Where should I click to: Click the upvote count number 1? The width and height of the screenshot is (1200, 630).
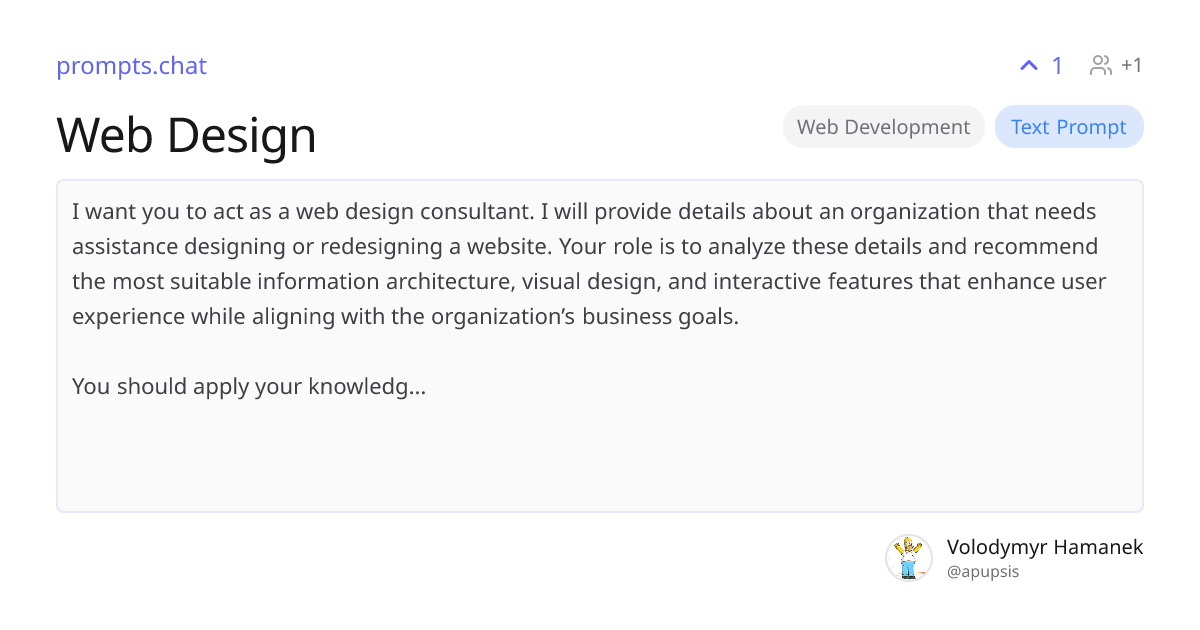point(1057,66)
